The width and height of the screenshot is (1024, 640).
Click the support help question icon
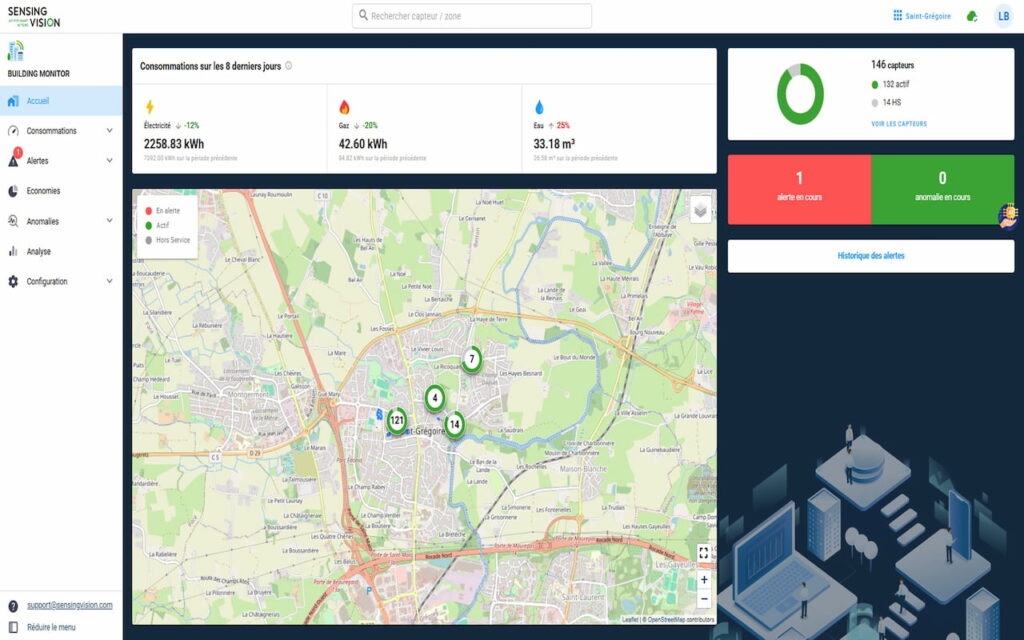click(x=13, y=606)
